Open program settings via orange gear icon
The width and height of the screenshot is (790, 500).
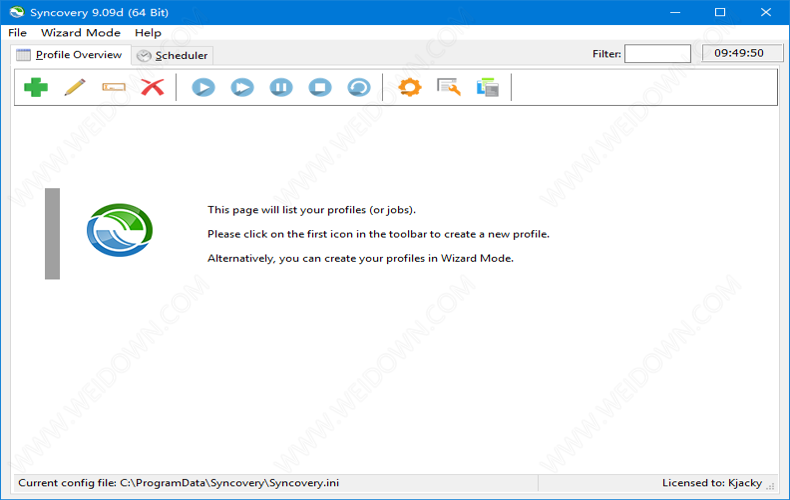point(410,87)
